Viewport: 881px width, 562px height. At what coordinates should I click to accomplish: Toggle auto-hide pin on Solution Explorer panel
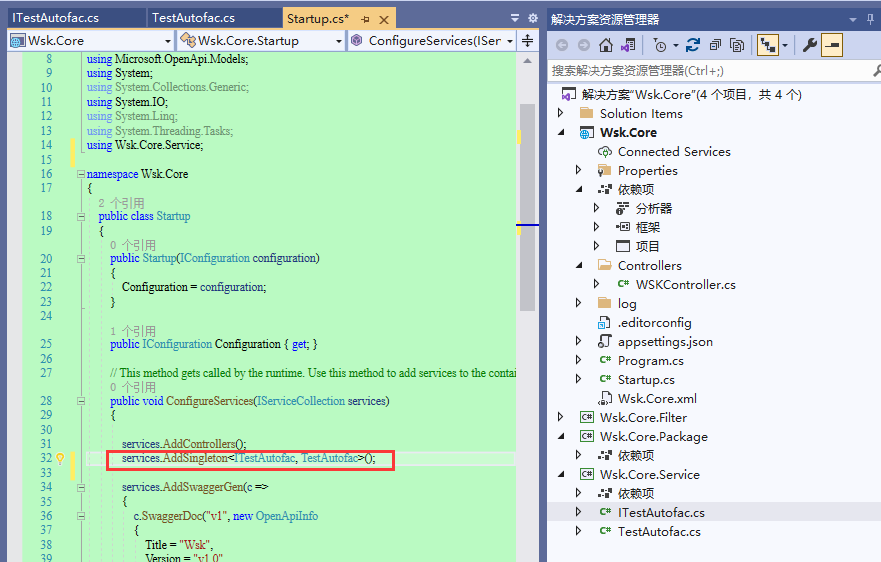pyautogui.click(x=870, y=19)
